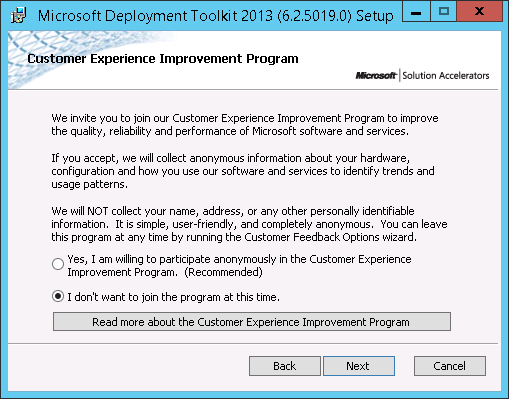
Task: Click the paragraph starting 'We invite you to join'
Action: point(245,125)
